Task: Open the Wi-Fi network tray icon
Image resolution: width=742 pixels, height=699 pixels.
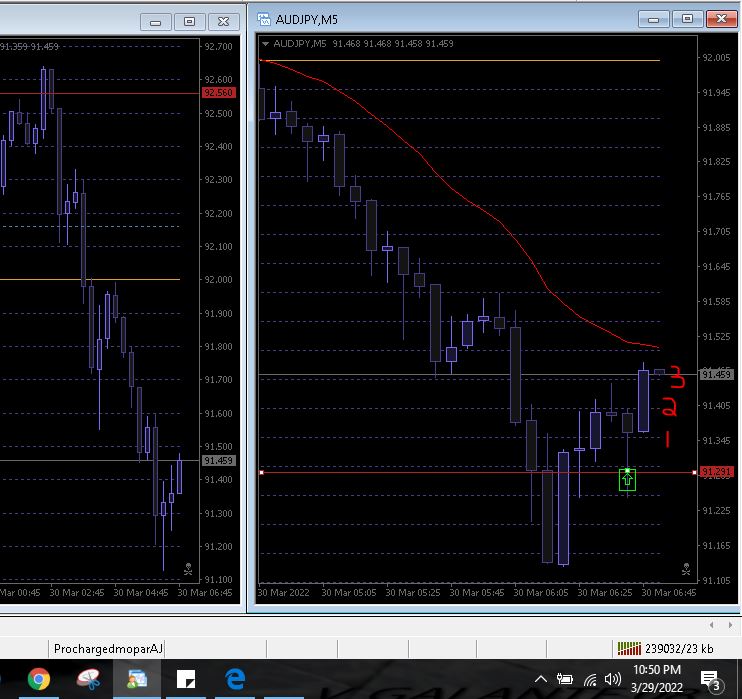Action: pos(590,681)
